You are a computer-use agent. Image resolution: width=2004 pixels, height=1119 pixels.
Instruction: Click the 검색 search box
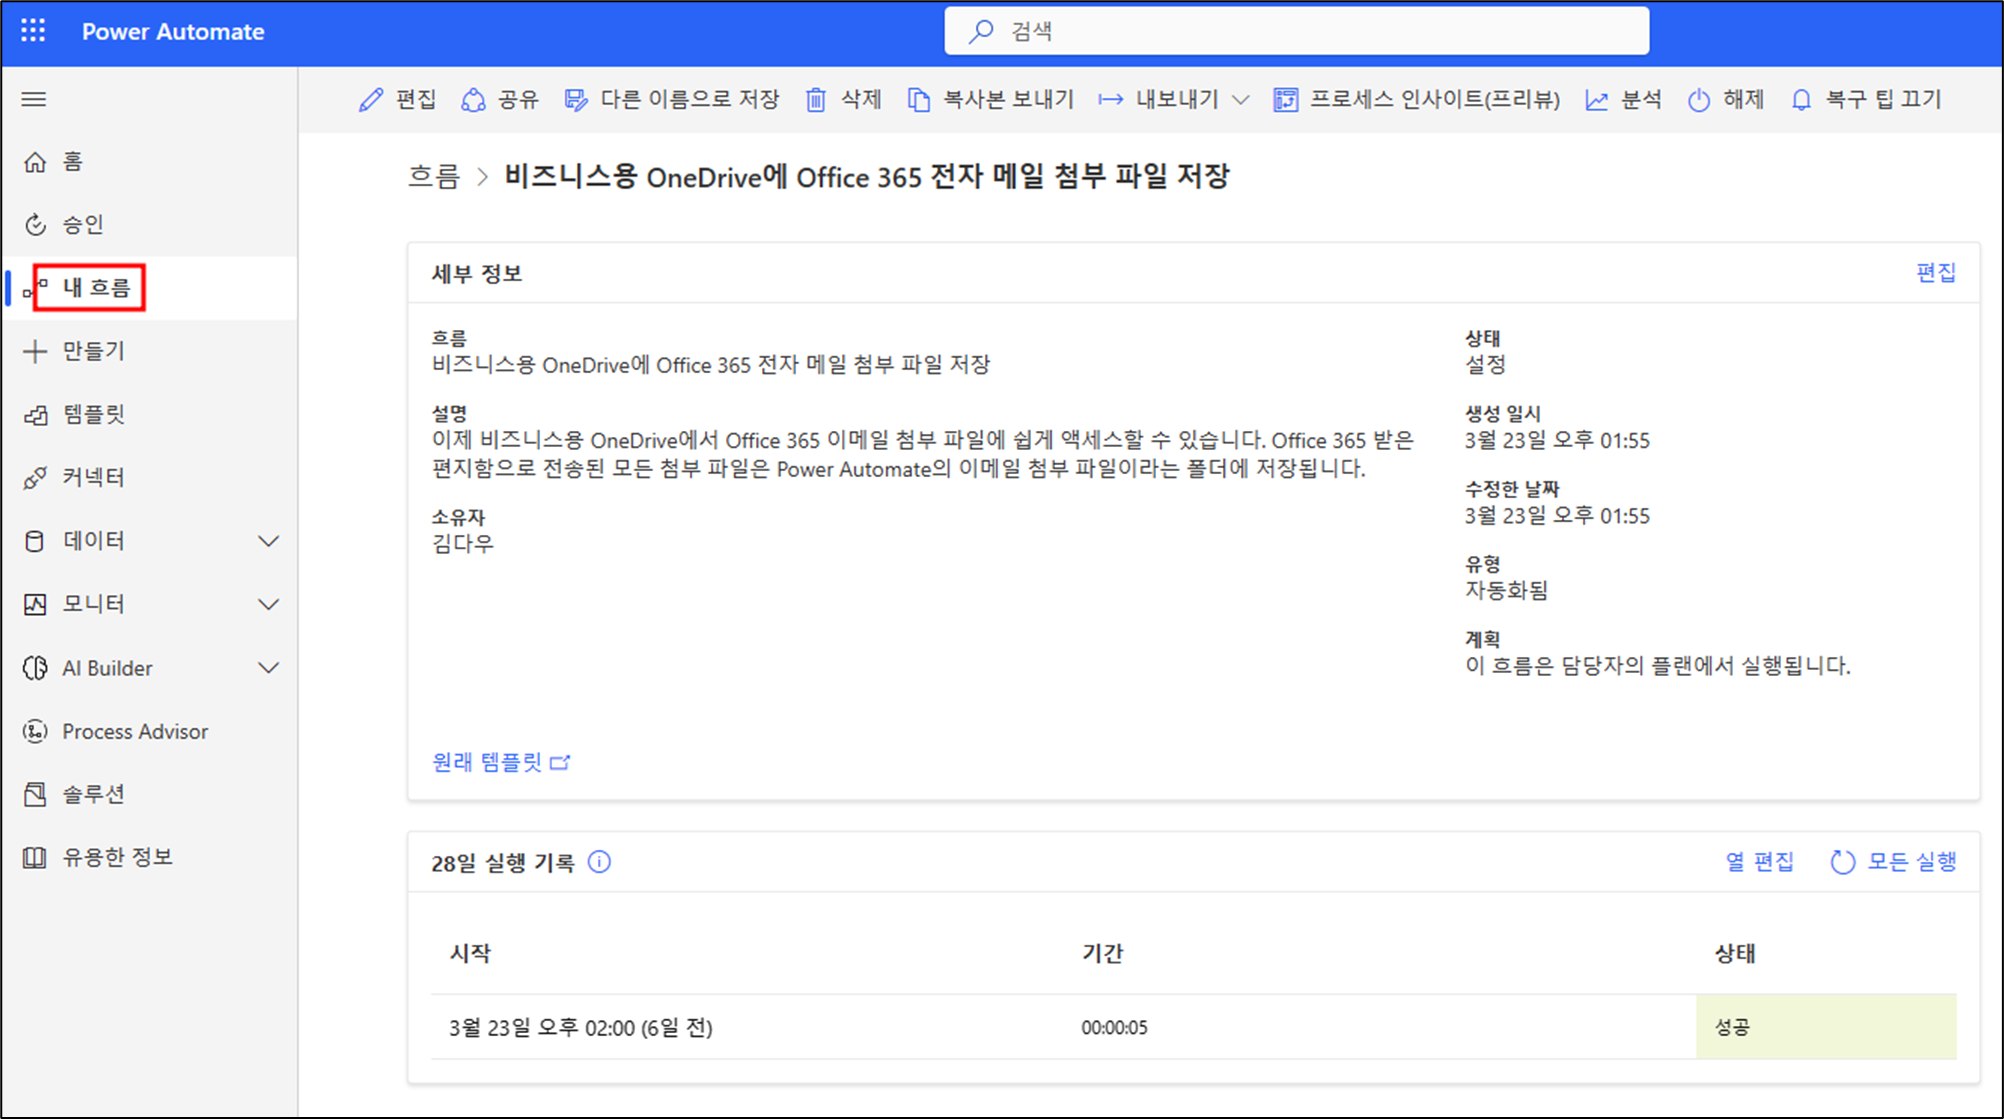click(x=1296, y=31)
